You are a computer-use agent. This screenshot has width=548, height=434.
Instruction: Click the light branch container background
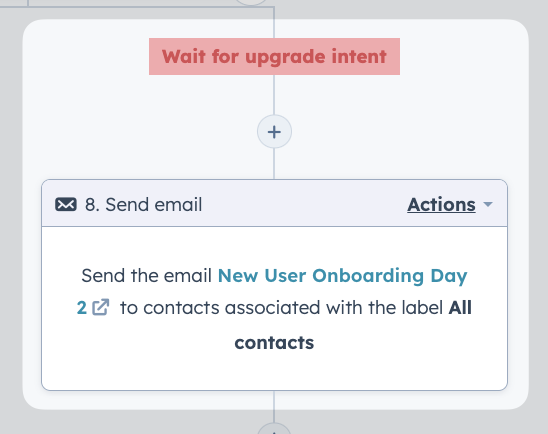point(105,105)
